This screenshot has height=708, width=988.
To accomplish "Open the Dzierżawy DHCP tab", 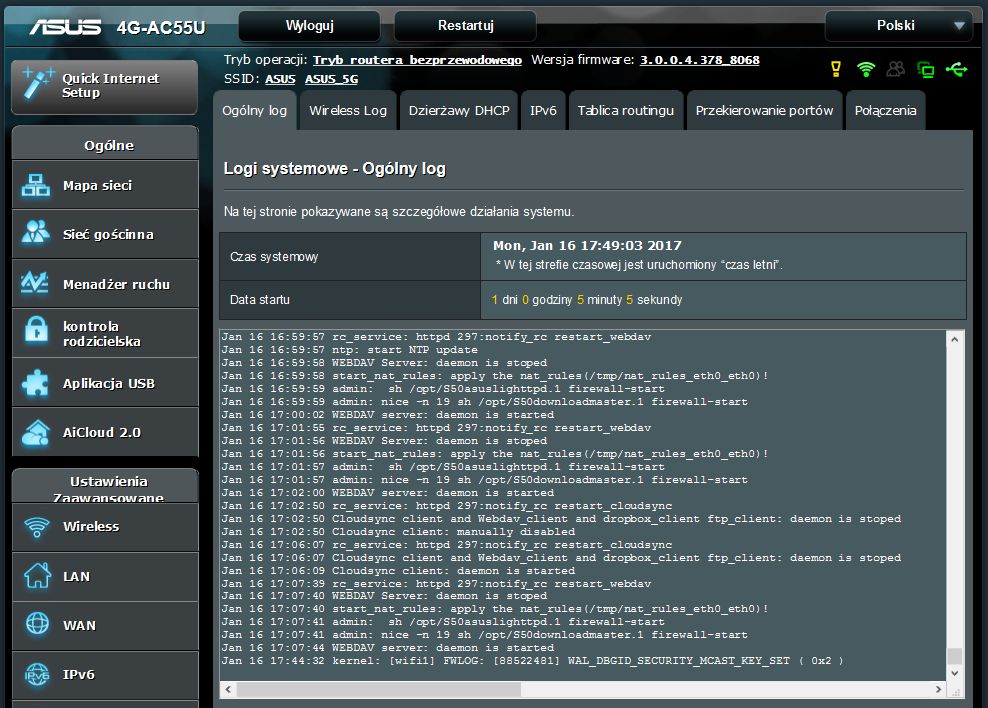I will (x=459, y=110).
